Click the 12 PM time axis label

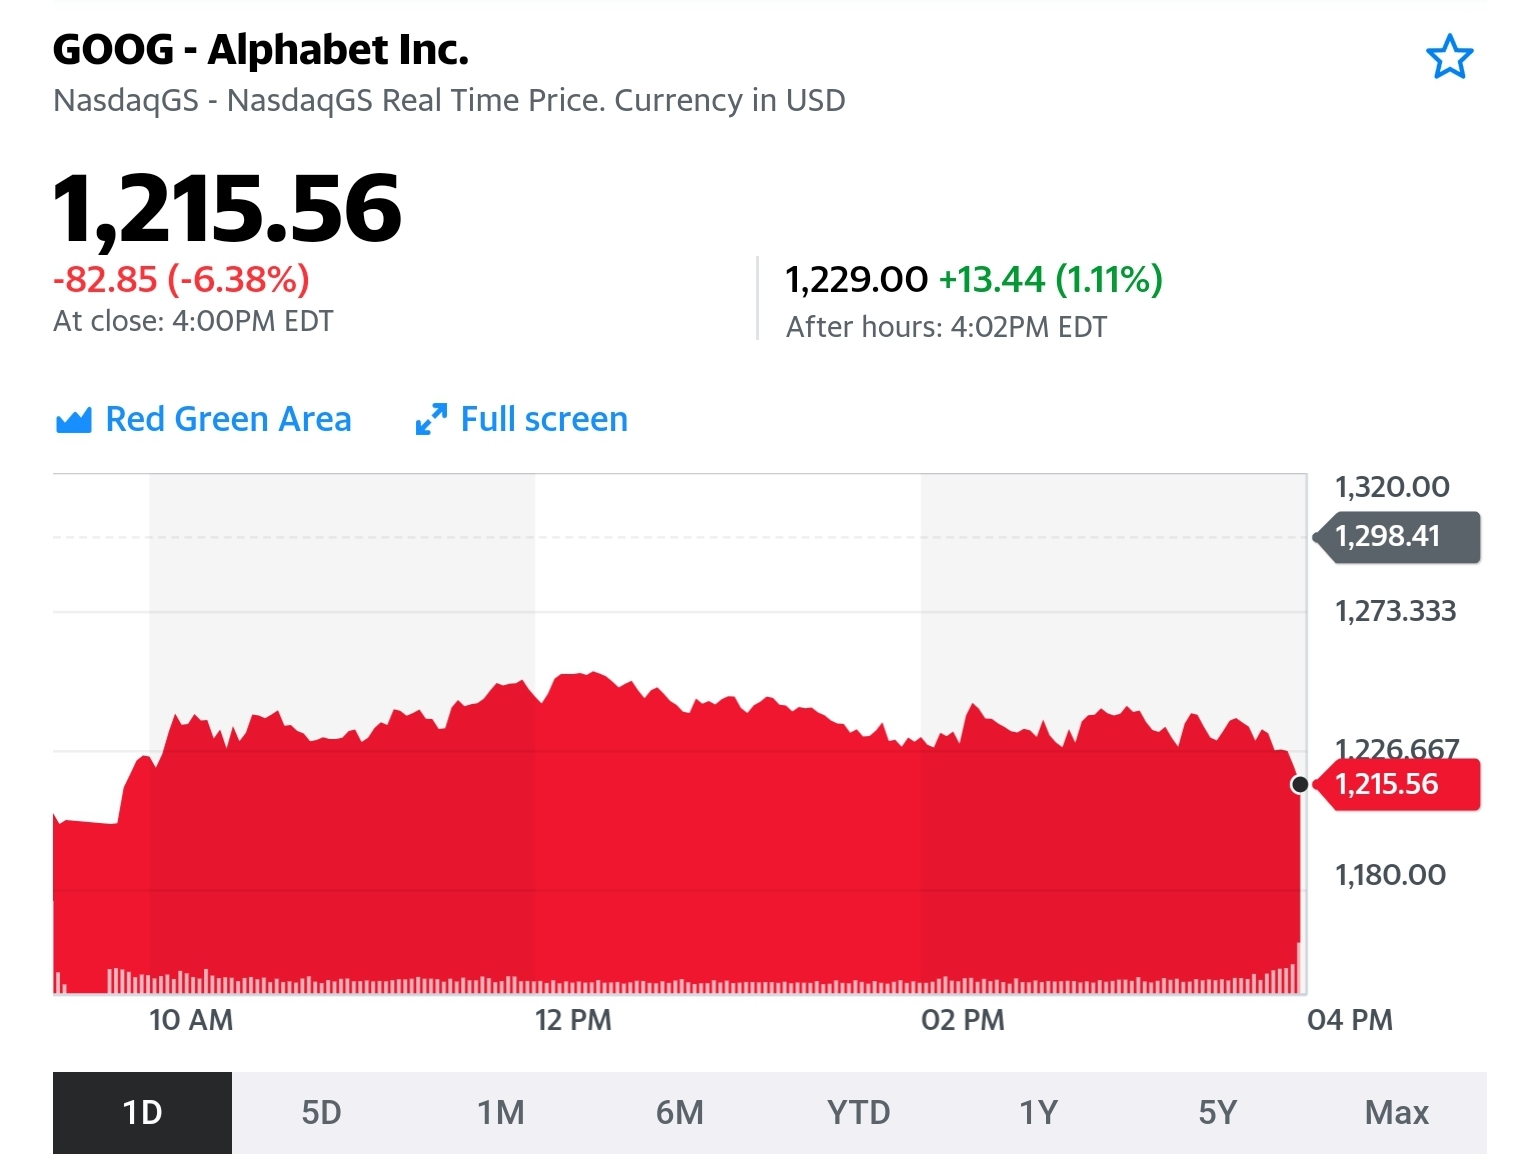[573, 1020]
